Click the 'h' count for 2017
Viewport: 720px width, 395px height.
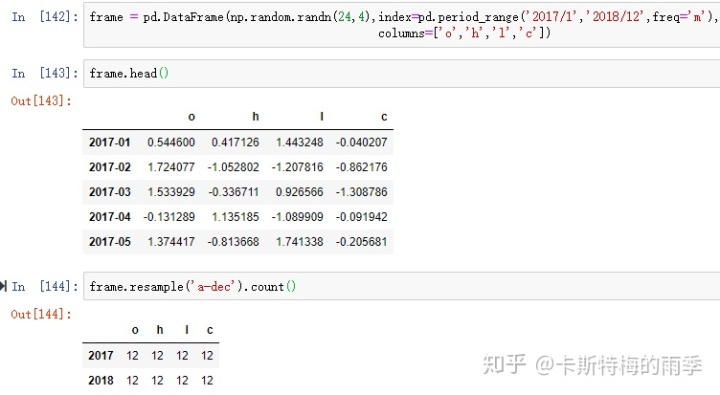click(x=158, y=356)
